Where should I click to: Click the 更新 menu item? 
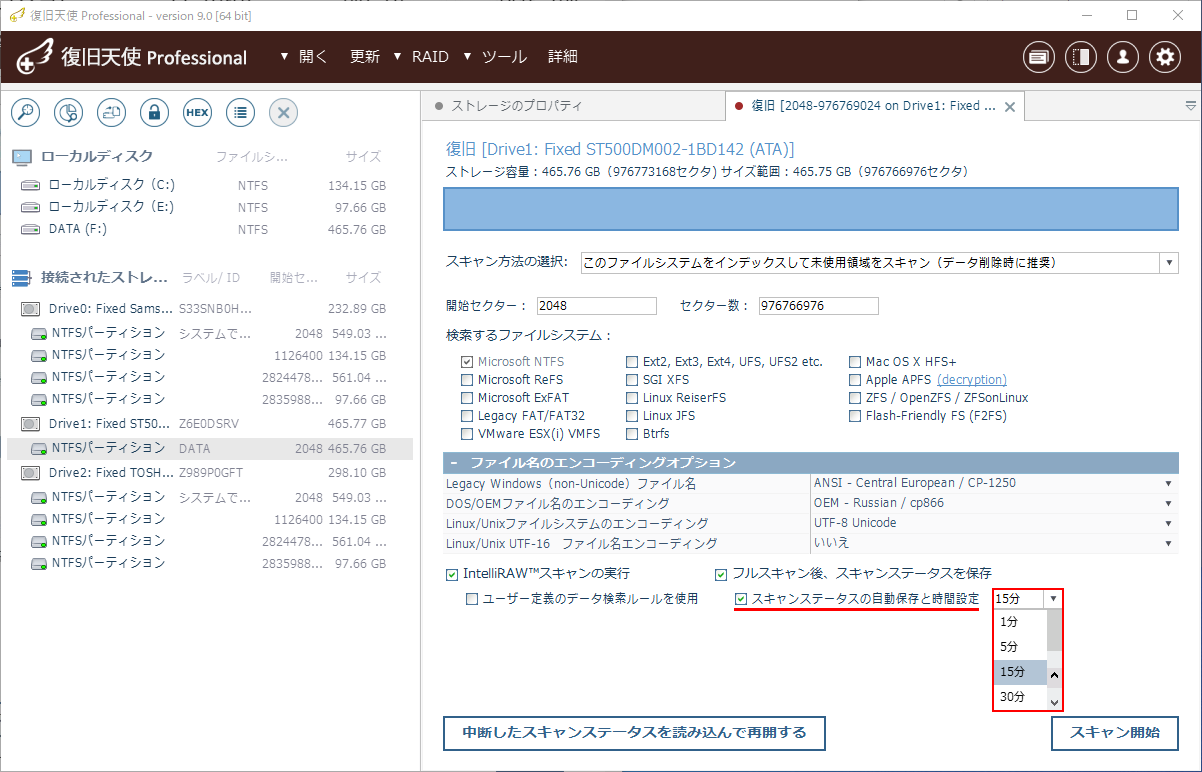coord(365,57)
